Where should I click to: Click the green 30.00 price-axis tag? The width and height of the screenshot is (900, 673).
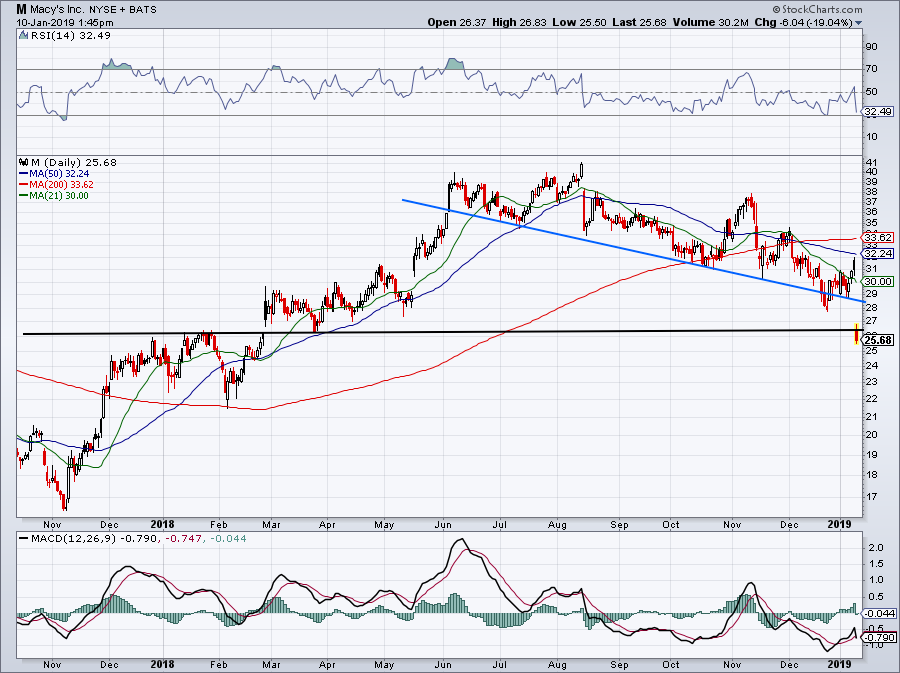(x=878, y=281)
